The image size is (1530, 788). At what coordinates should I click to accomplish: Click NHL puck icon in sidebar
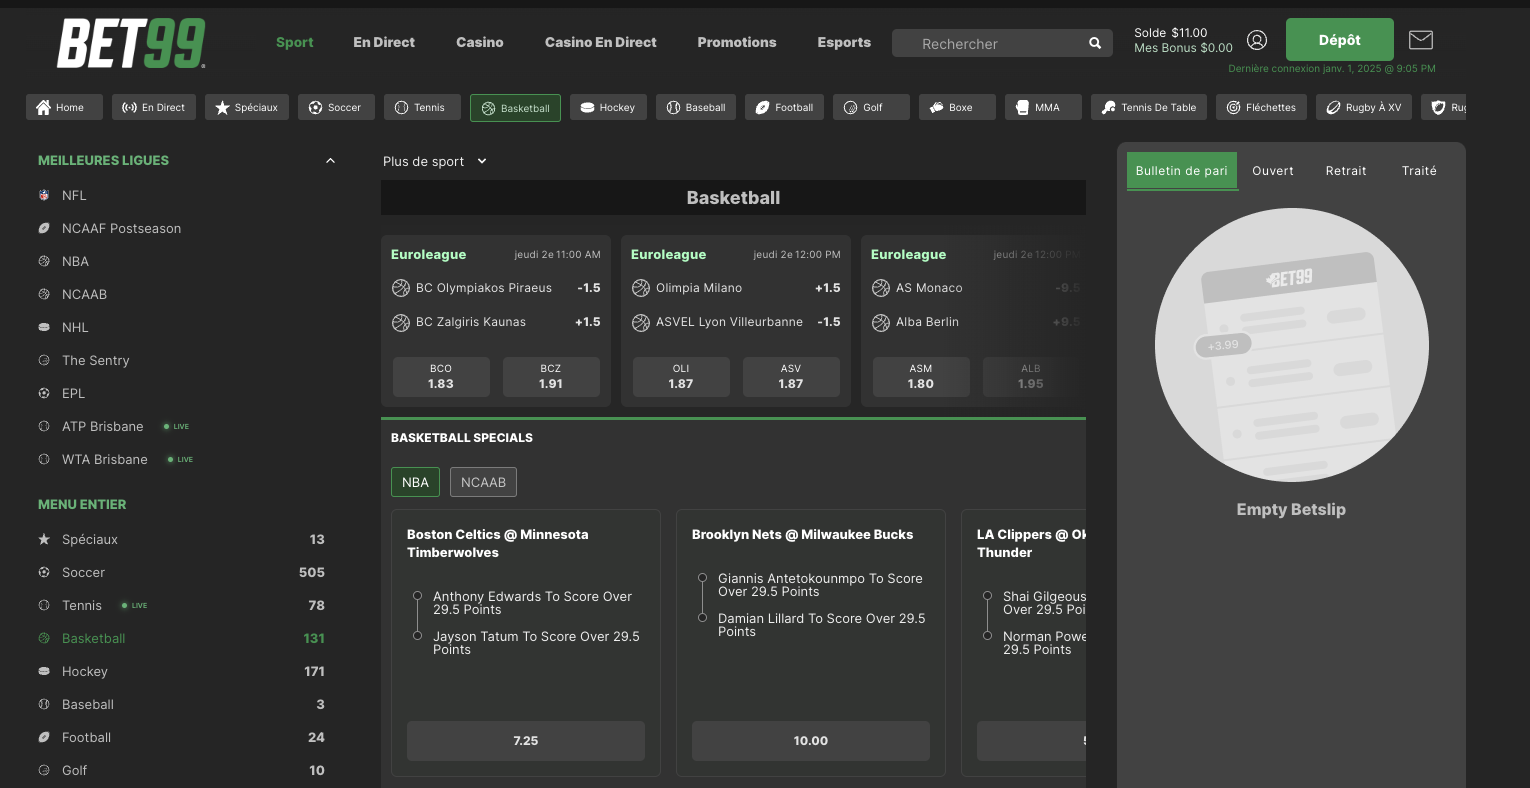point(44,327)
